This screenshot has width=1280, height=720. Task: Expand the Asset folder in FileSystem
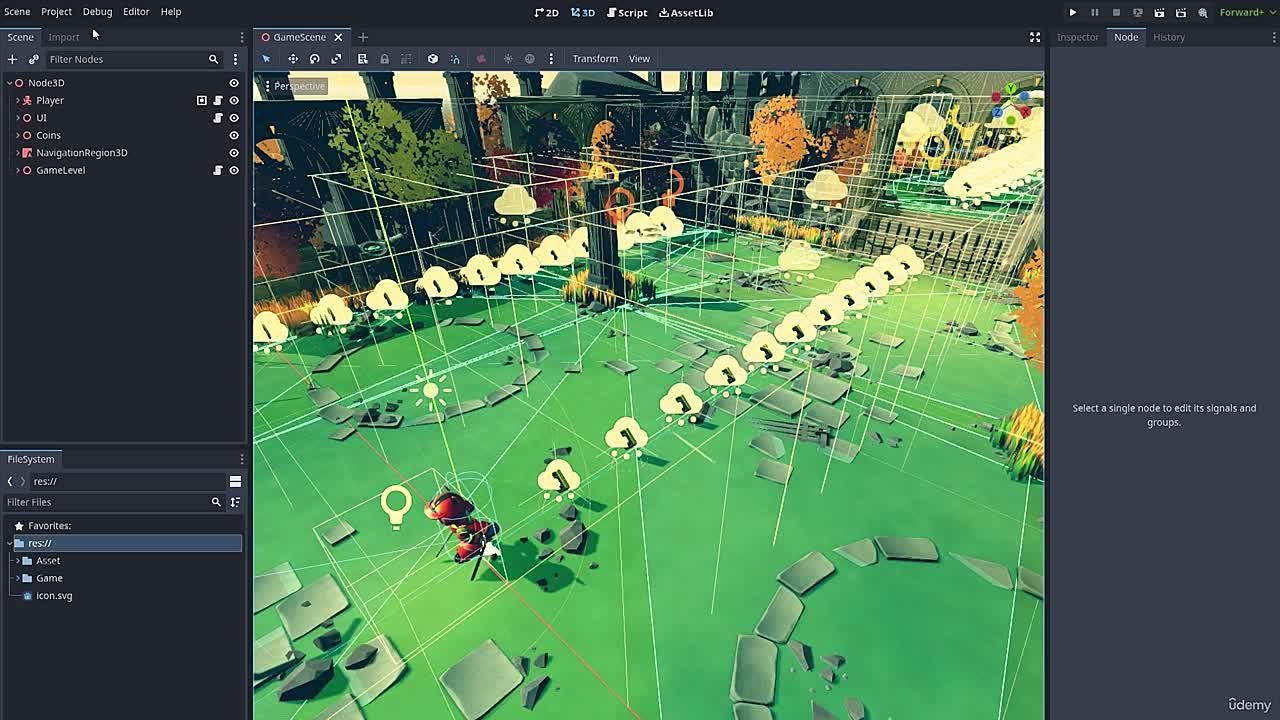click(18, 561)
